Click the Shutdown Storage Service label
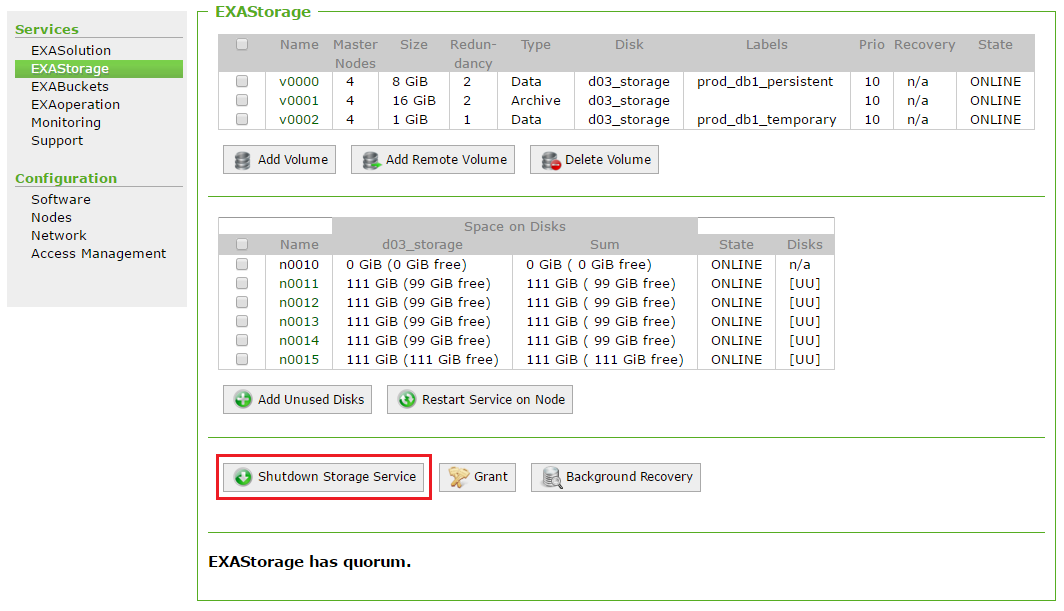Image resolution: width=1064 pixels, height=611 pixels. click(337, 477)
